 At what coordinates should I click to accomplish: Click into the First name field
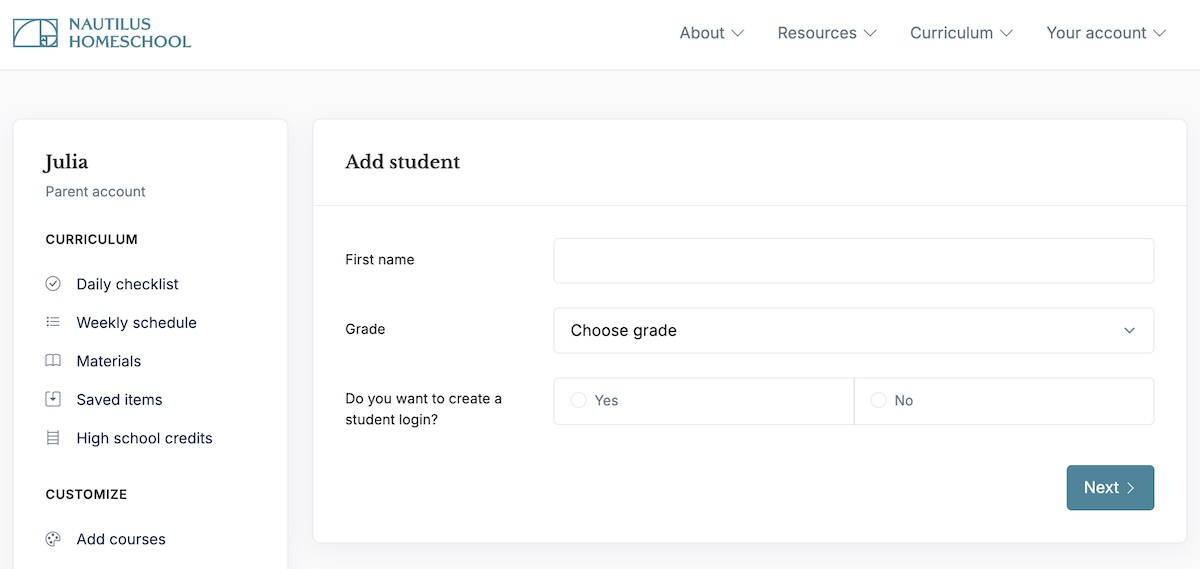pos(853,260)
